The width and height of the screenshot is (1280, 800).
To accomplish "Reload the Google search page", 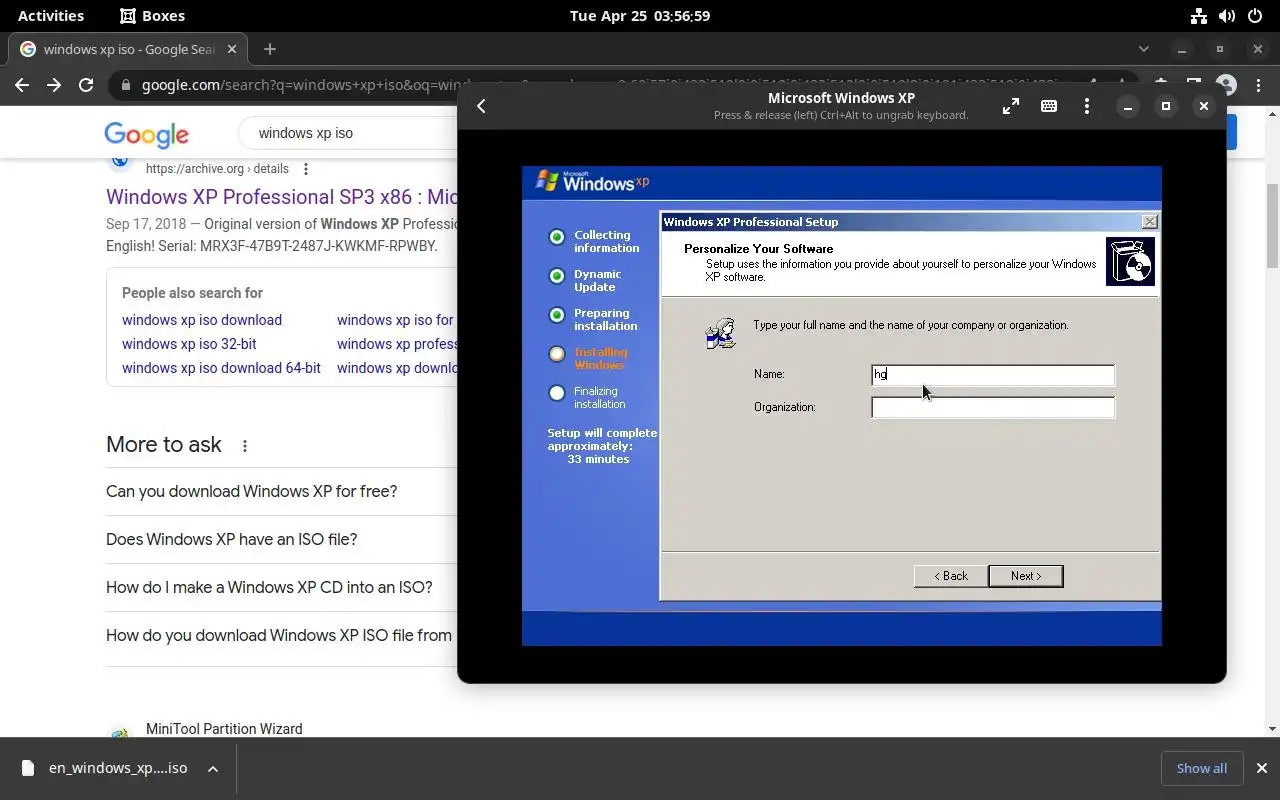I will [x=86, y=85].
